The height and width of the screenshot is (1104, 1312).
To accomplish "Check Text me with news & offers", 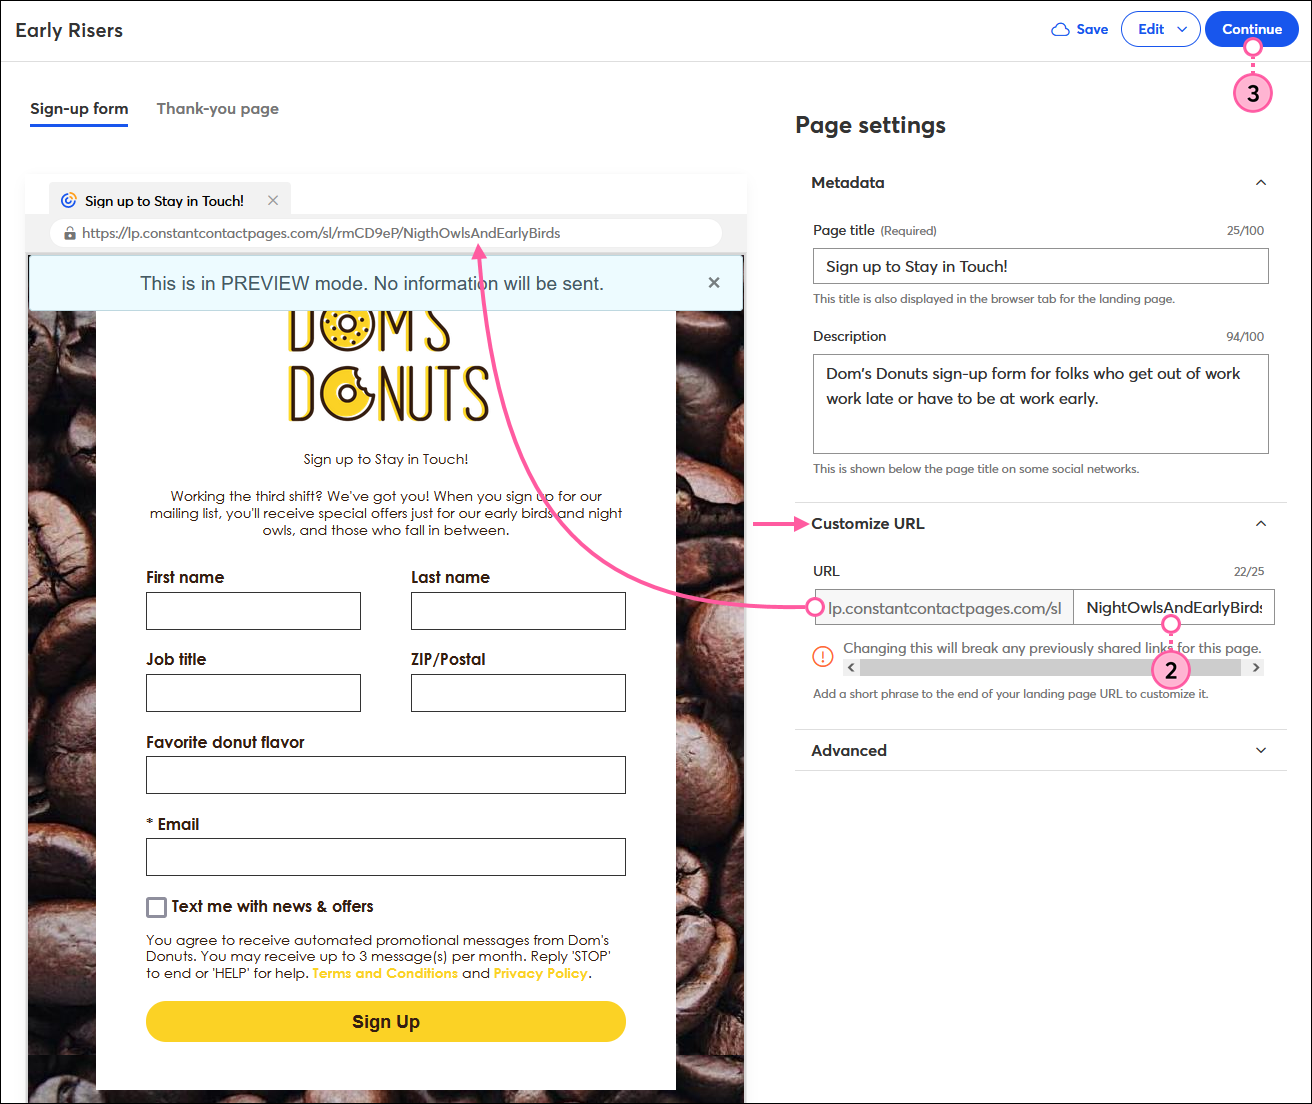I will 156,907.
